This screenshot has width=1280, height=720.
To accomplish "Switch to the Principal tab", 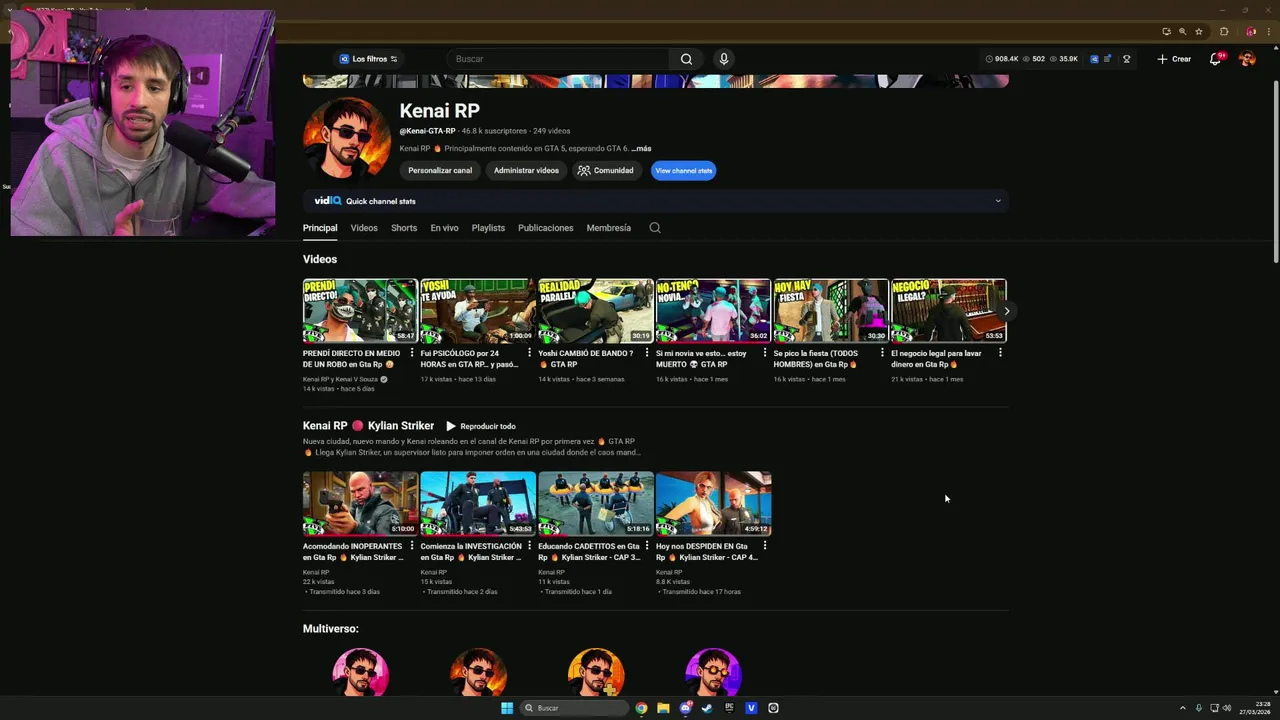I will click(320, 228).
